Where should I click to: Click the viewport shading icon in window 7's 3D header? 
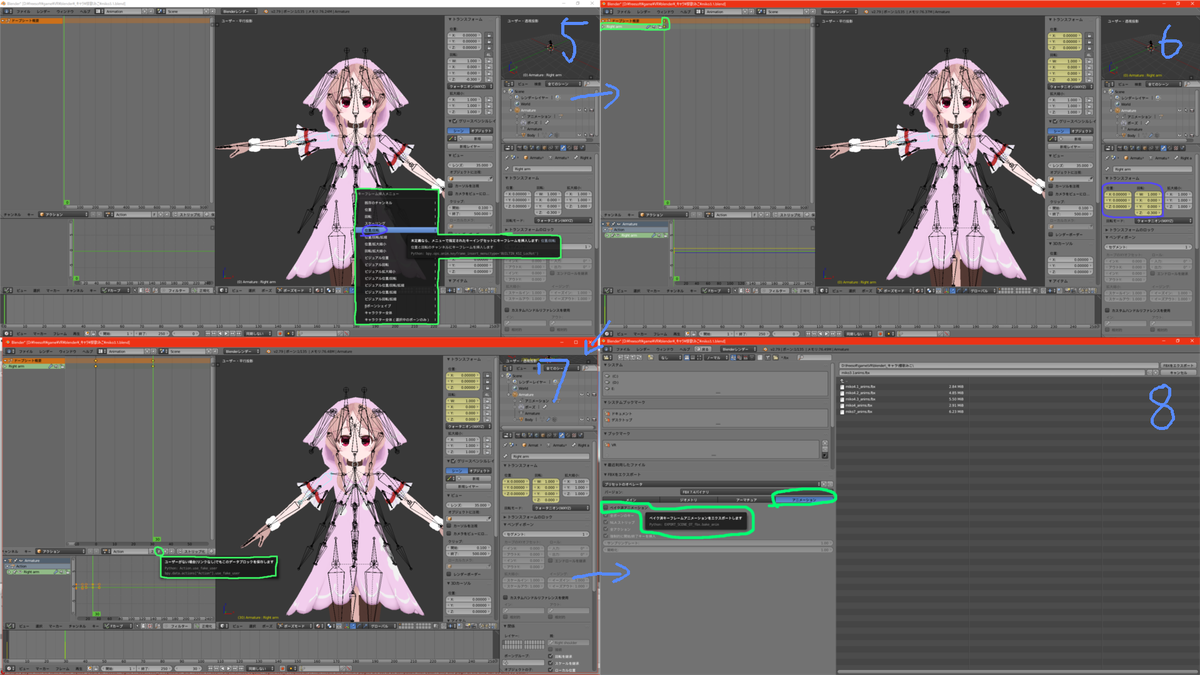pos(319,626)
